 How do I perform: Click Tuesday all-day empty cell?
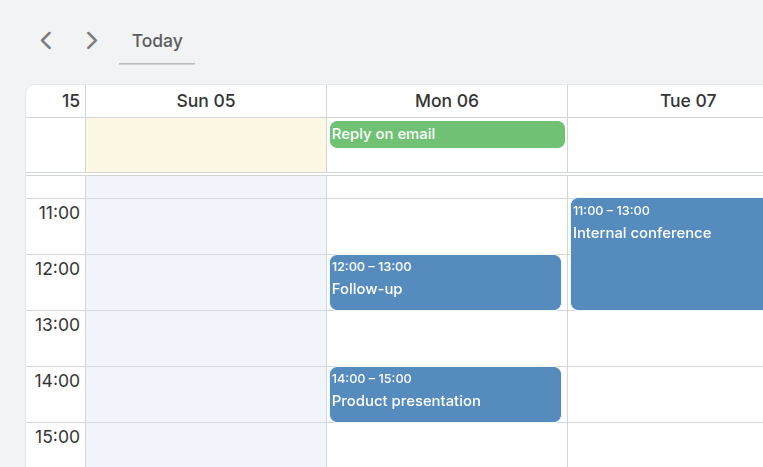665,144
